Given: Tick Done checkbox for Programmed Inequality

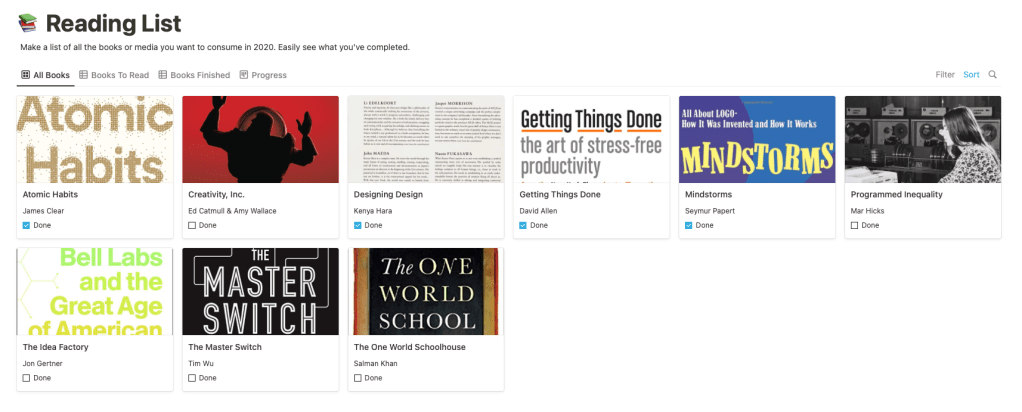Looking at the screenshot, I should [854, 226].
